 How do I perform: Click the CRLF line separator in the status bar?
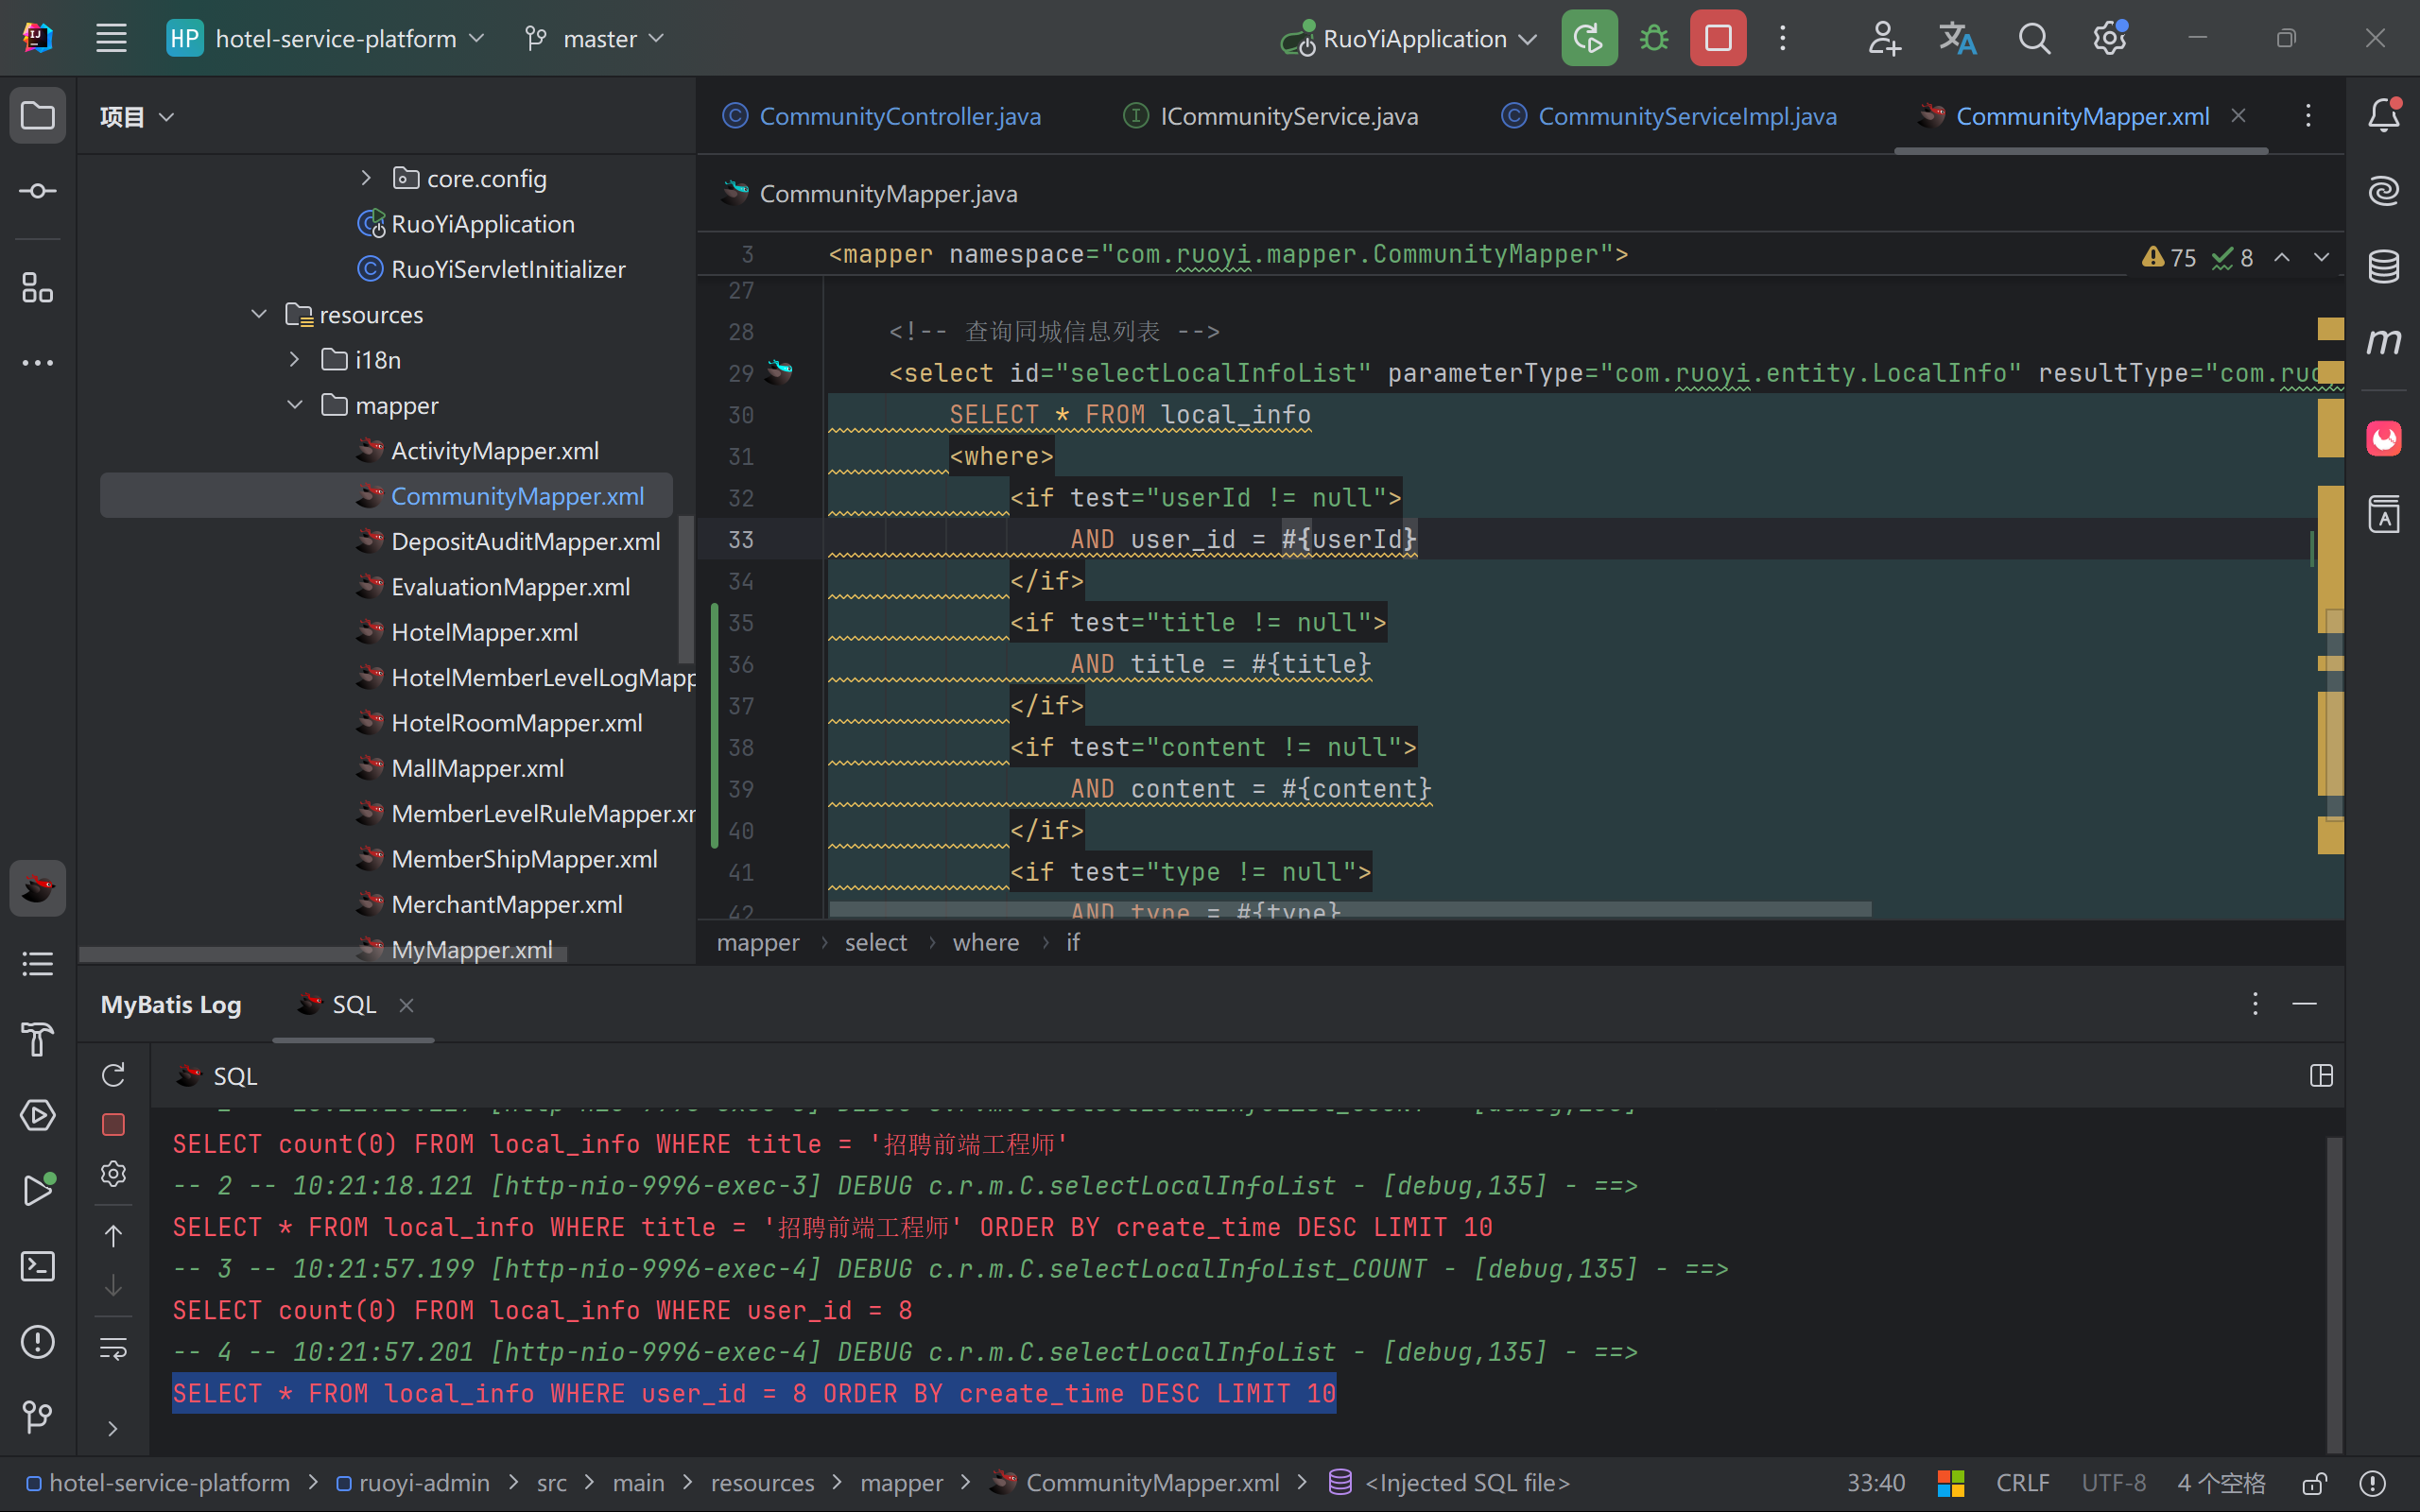[x=2022, y=1483]
